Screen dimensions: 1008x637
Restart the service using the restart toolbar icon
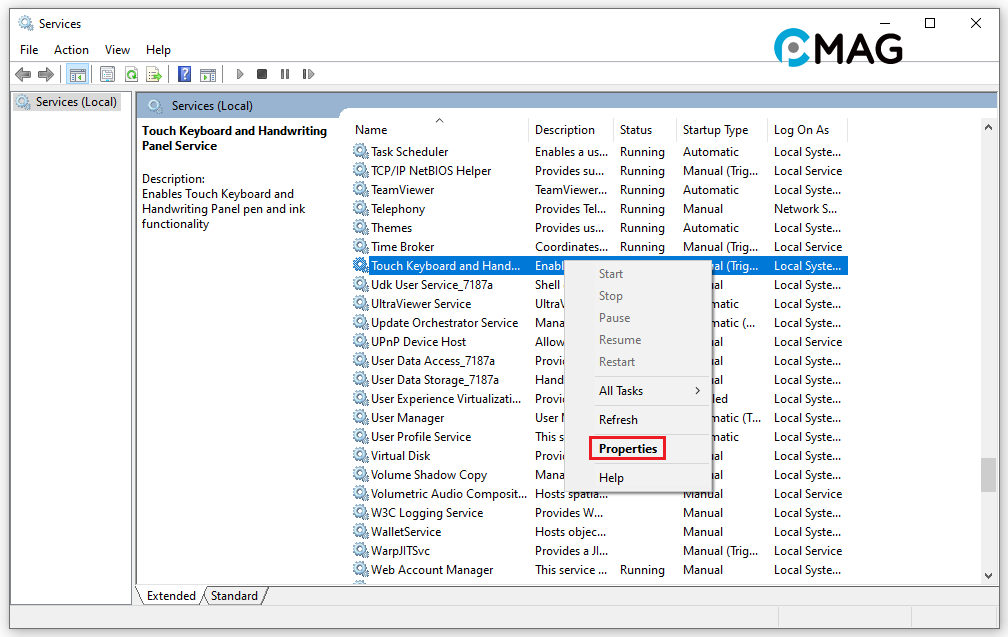click(307, 73)
